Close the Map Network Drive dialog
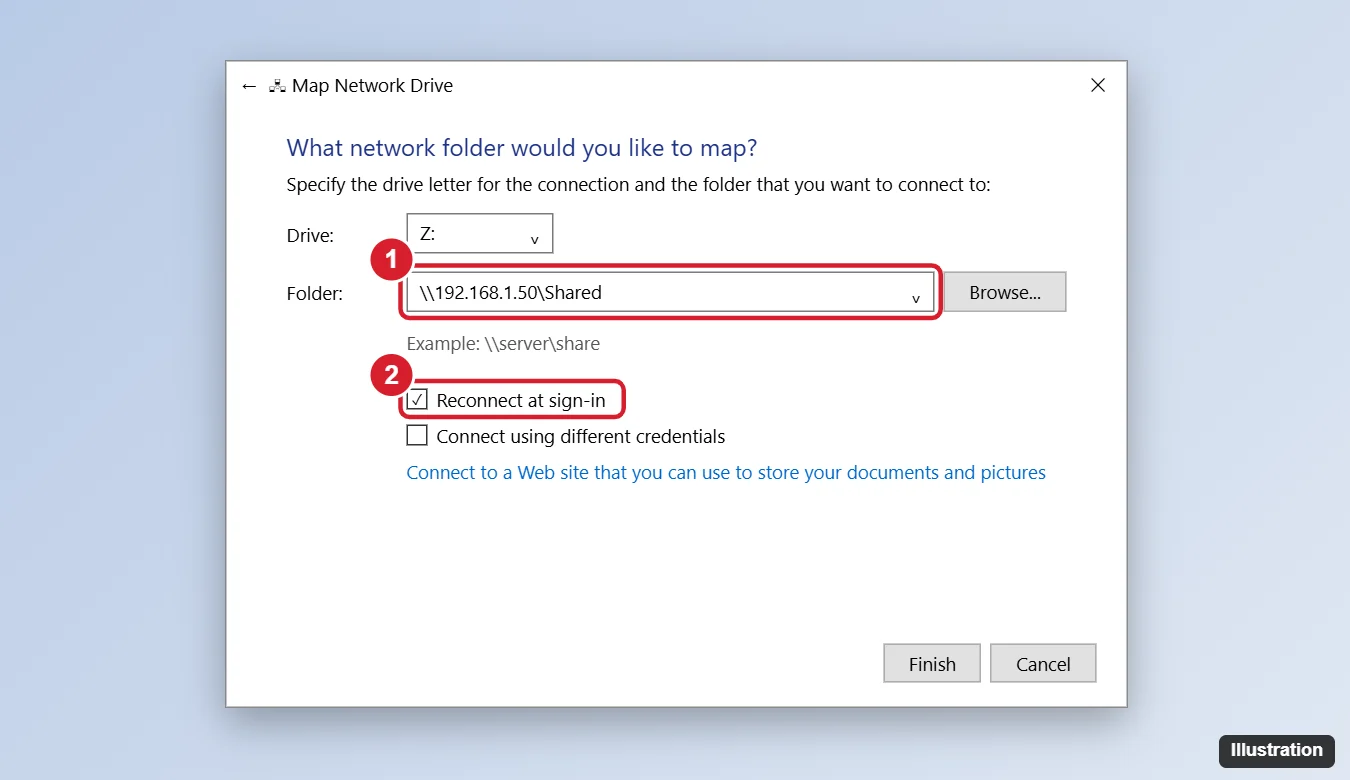This screenshot has height=780, width=1350. pyautogui.click(x=1097, y=85)
